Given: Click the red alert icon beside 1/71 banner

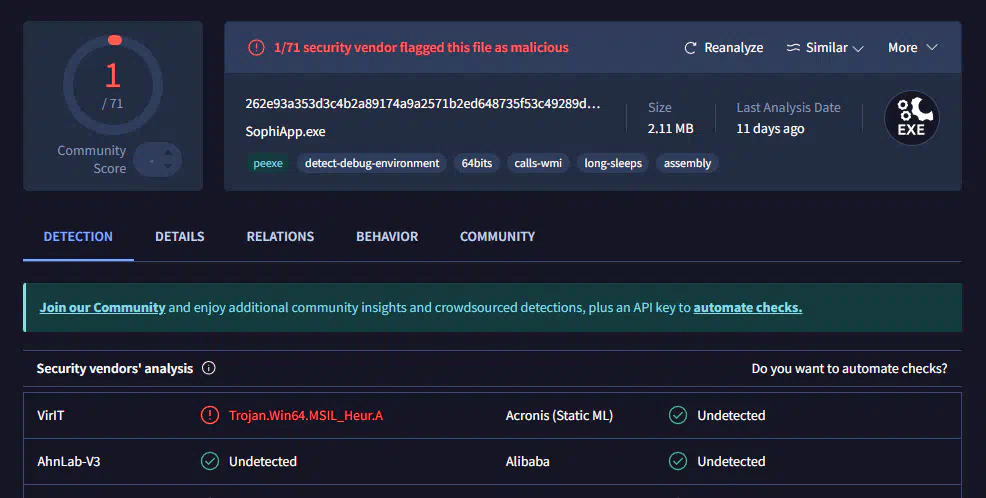Looking at the screenshot, I should [256, 48].
